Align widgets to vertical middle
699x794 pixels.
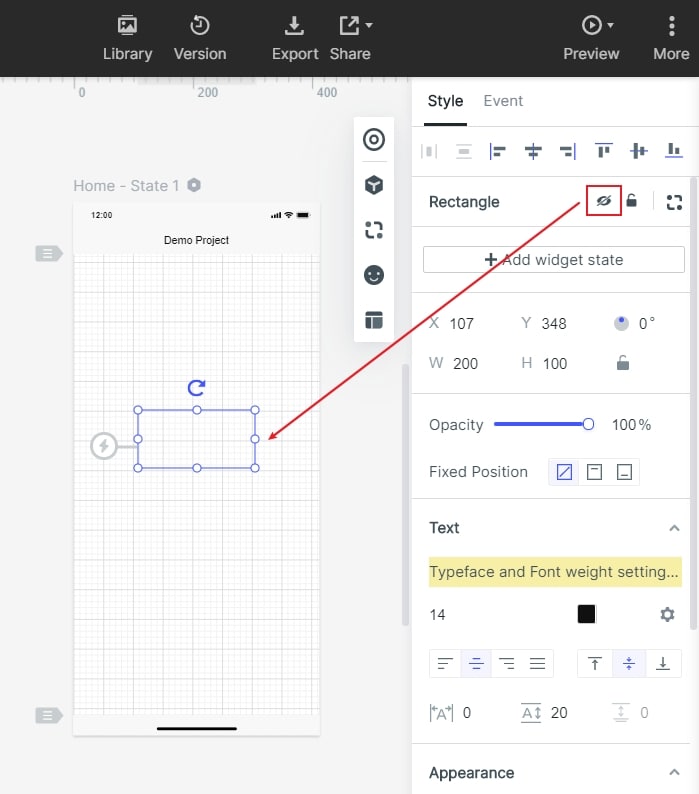(638, 151)
